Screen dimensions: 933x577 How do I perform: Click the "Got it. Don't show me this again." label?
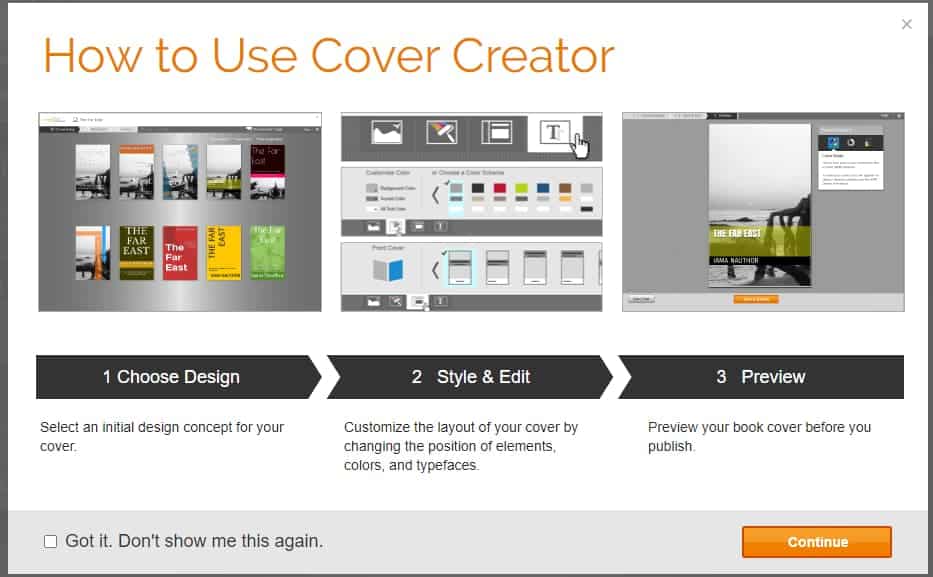point(194,542)
